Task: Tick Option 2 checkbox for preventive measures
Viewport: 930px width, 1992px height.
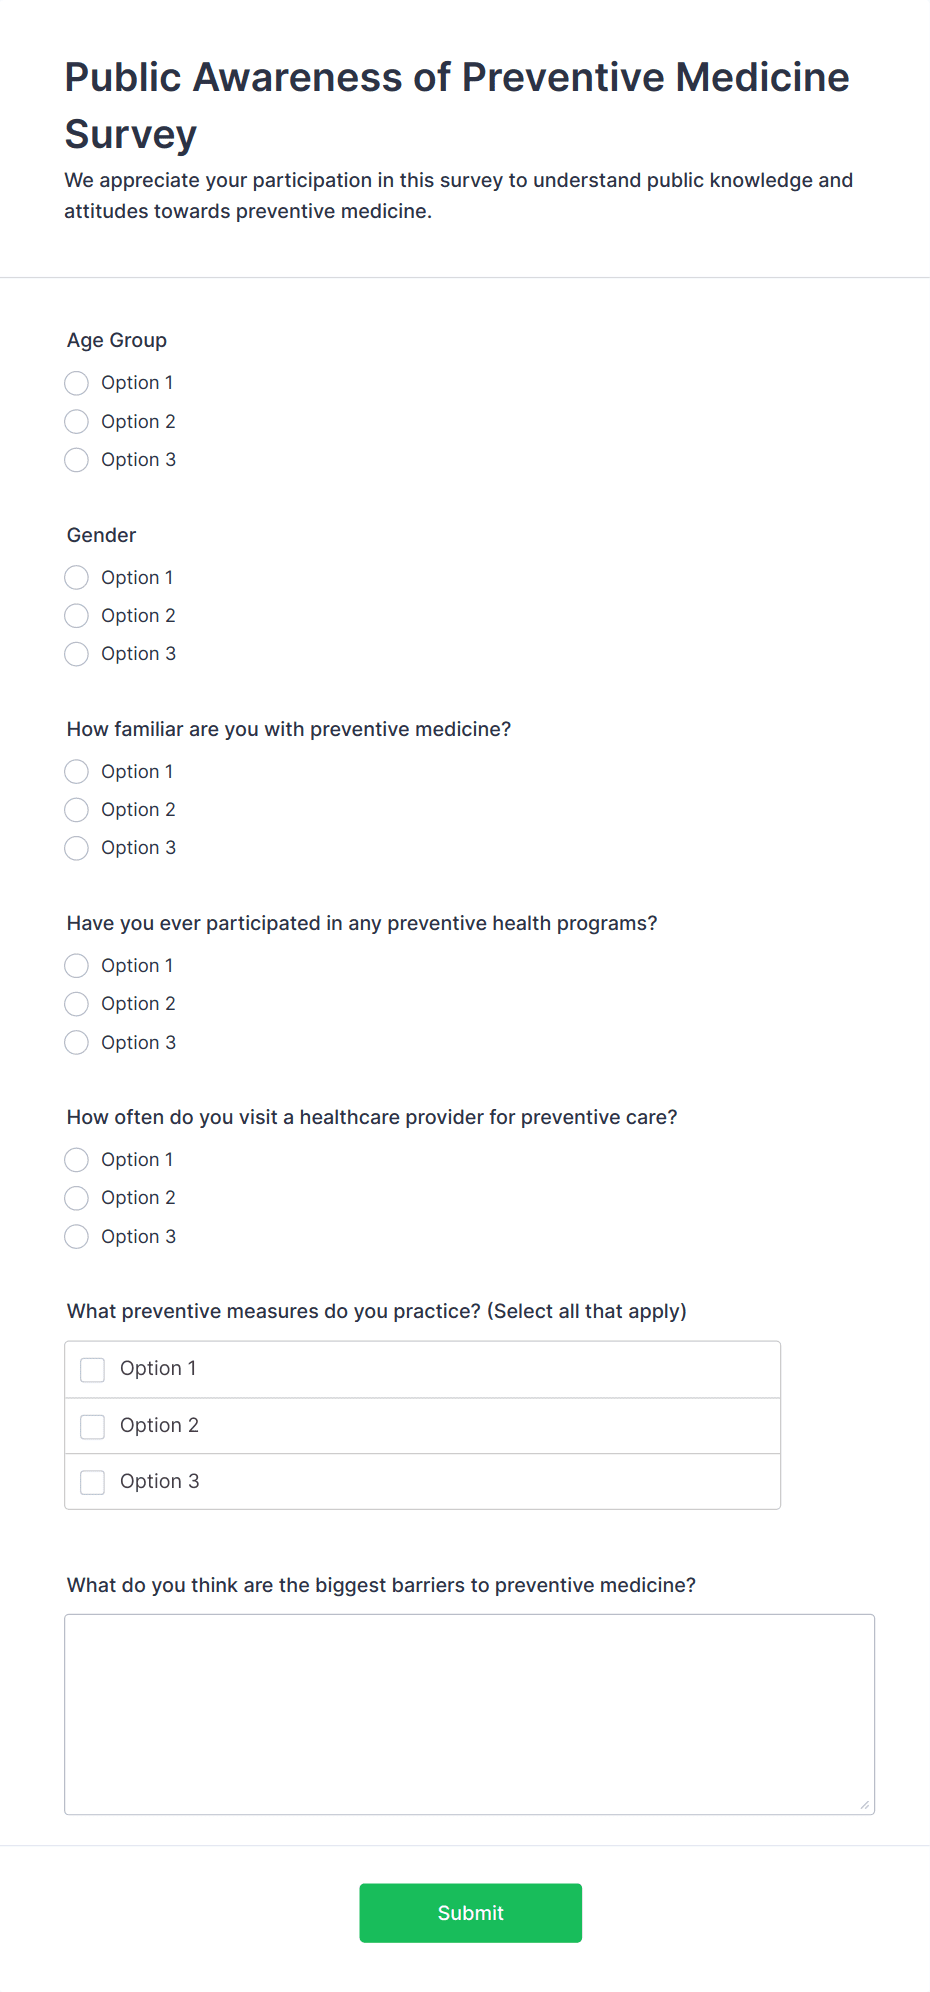Action: point(93,1426)
